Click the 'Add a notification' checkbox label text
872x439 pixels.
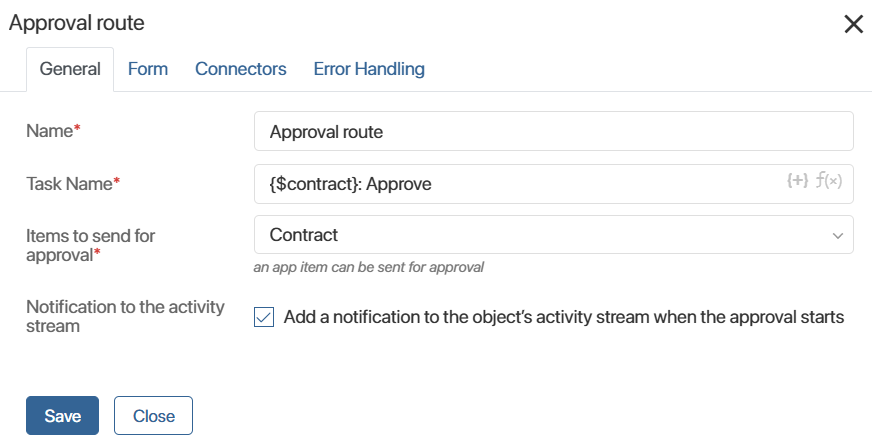(x=564, y=317)
